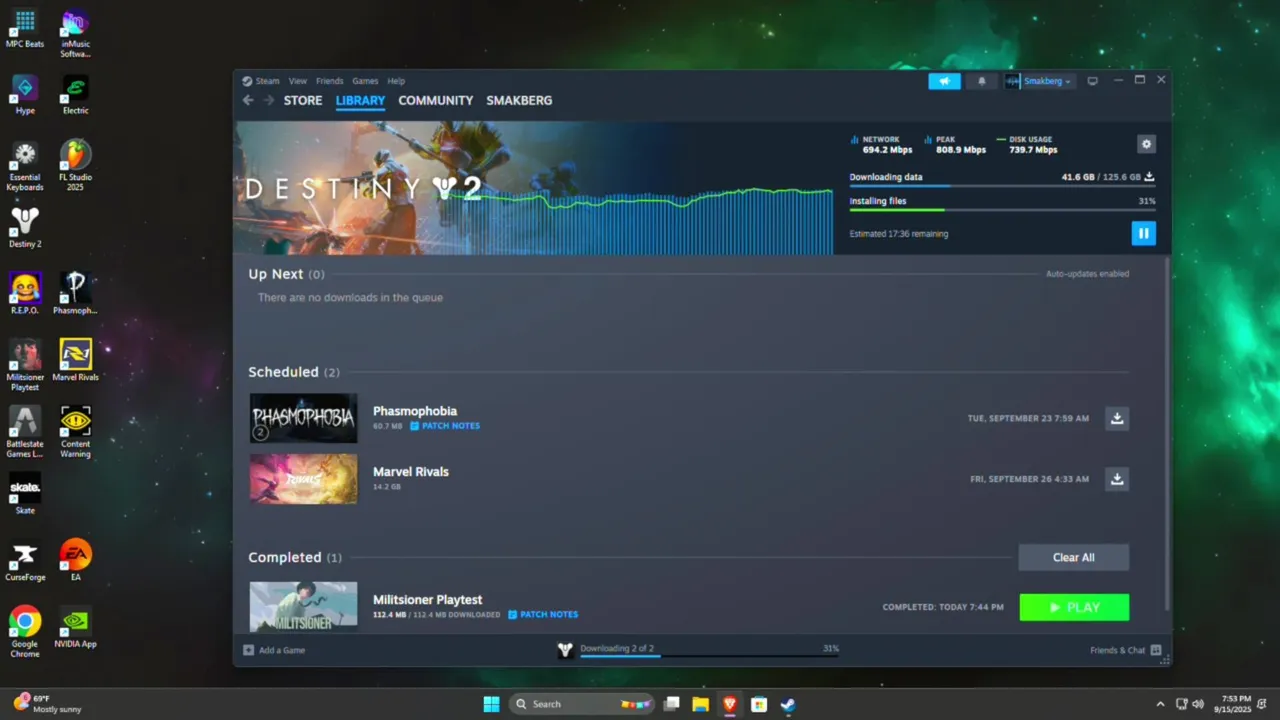Open the Help menu

396,81
